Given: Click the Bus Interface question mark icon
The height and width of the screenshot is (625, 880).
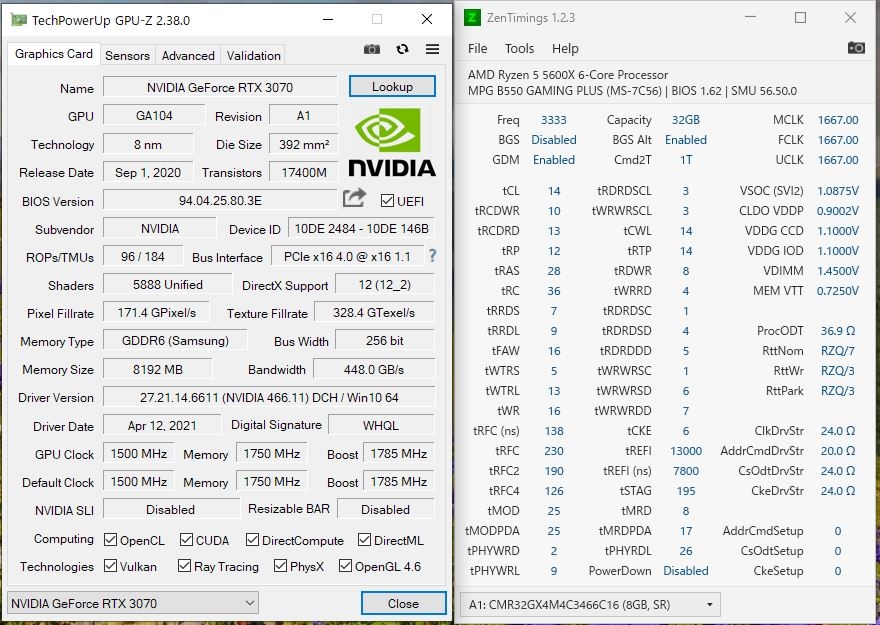Looking at the screenshot, I should pos(432,256).
